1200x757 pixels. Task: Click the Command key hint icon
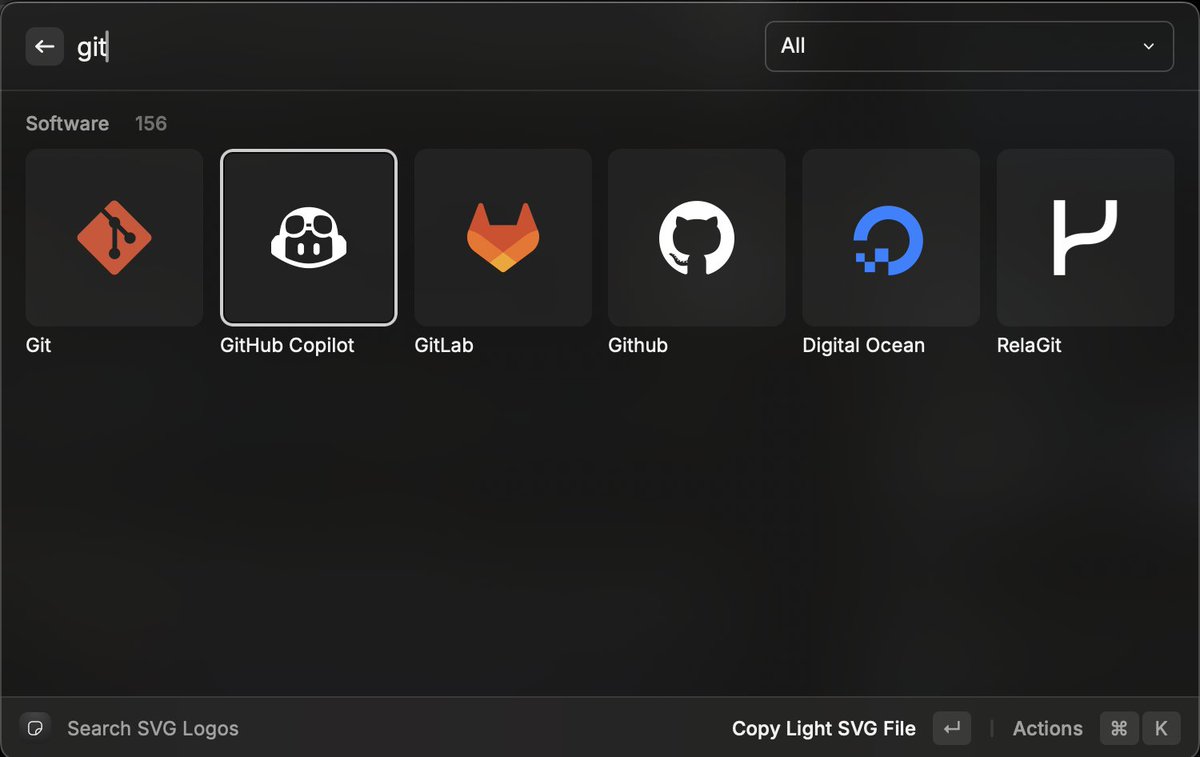pos(1119,728)
